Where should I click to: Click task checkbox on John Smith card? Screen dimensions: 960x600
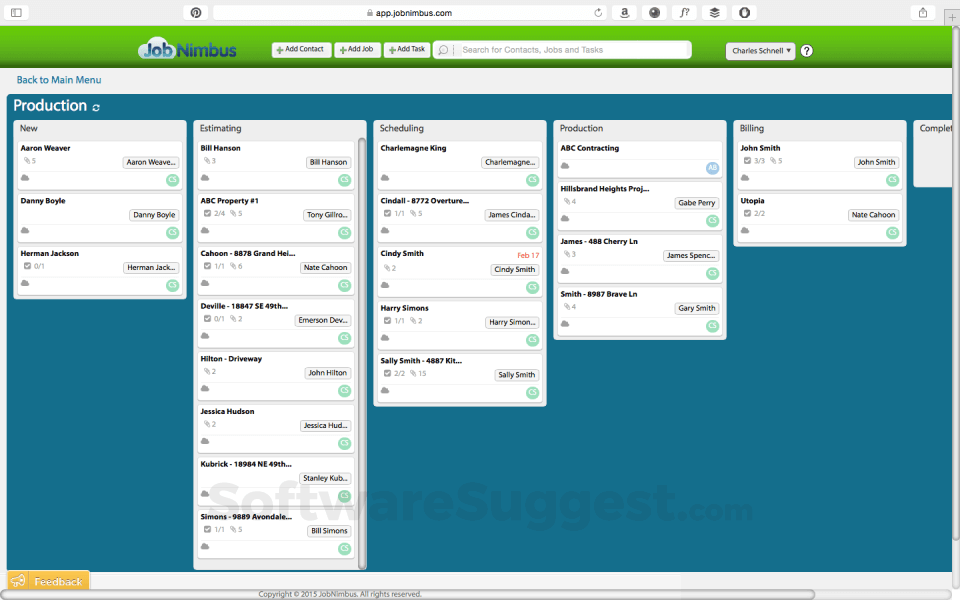pyautogui.click(x=747, y=161)
